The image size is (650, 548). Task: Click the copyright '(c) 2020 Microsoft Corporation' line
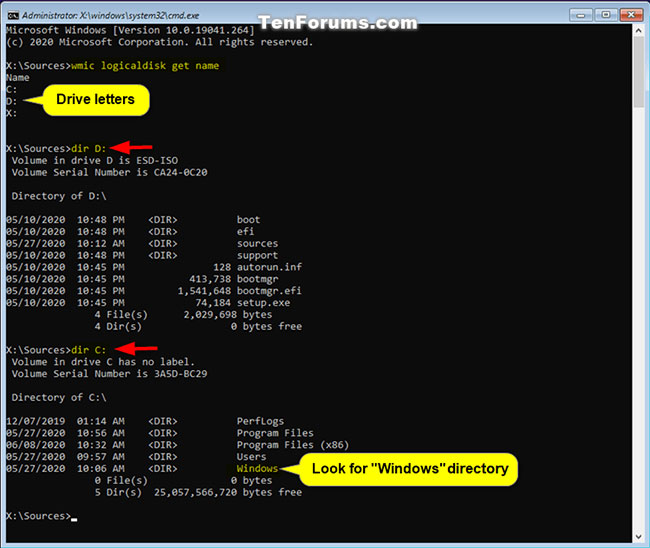click(x=160, y=42)
